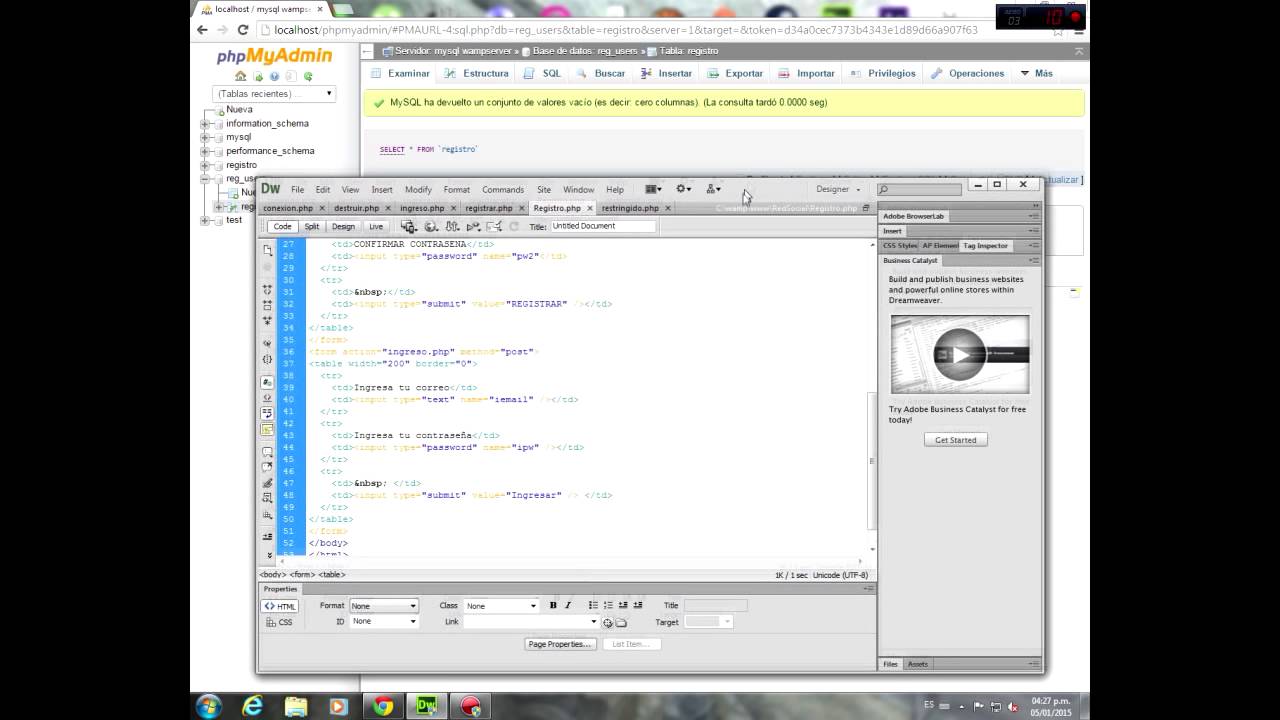1280x720 pixels.
Task: Expand the mysql database node
Action: pos(205,138)
